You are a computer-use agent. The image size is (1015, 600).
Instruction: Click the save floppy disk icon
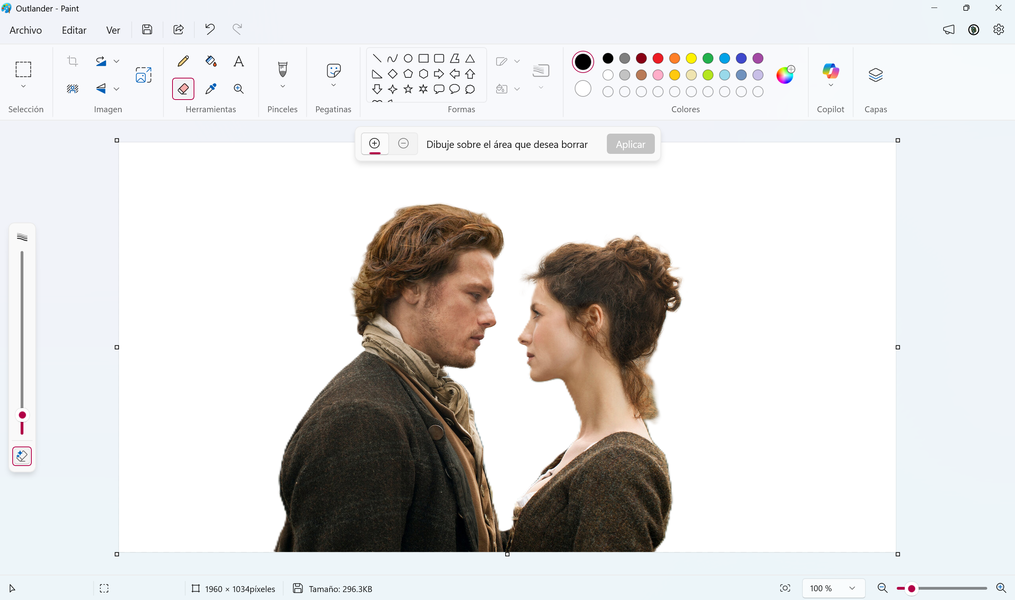[x=147, y=29]
